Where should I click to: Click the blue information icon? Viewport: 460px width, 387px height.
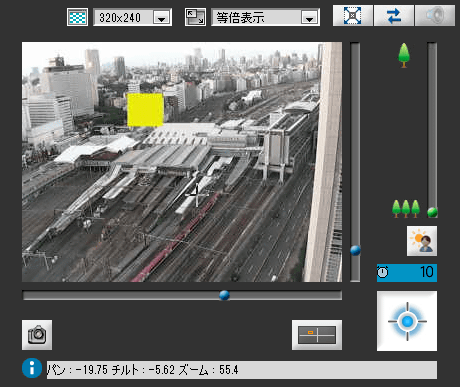point(32,368)
